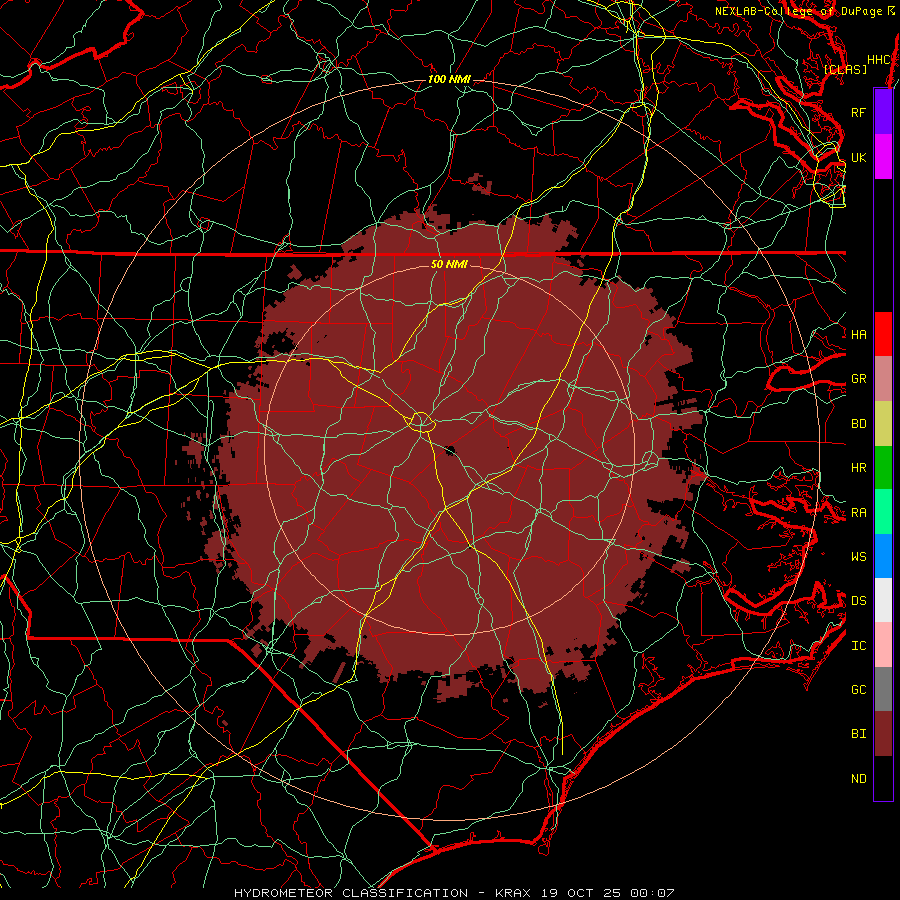The height and width of the screenshot is (900, 900).
Task: Click the 00:07 timestamp text
Action: (651, 893)
